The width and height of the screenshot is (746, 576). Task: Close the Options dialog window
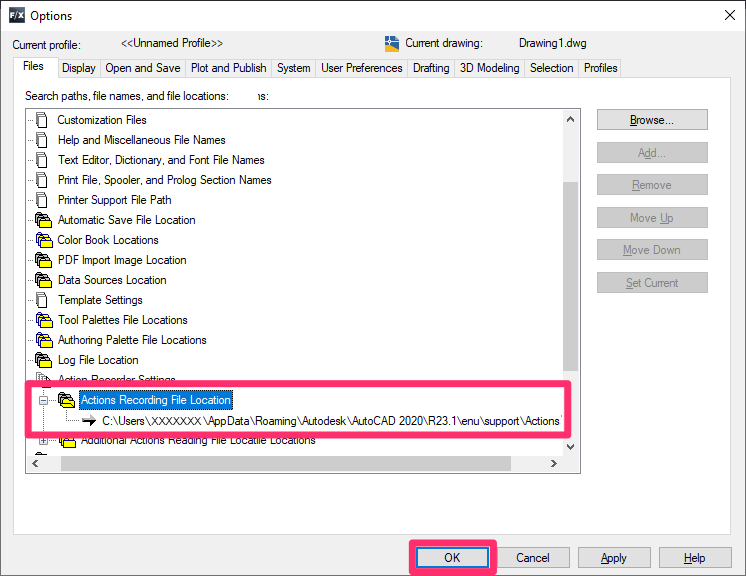[x=730, y=15]
